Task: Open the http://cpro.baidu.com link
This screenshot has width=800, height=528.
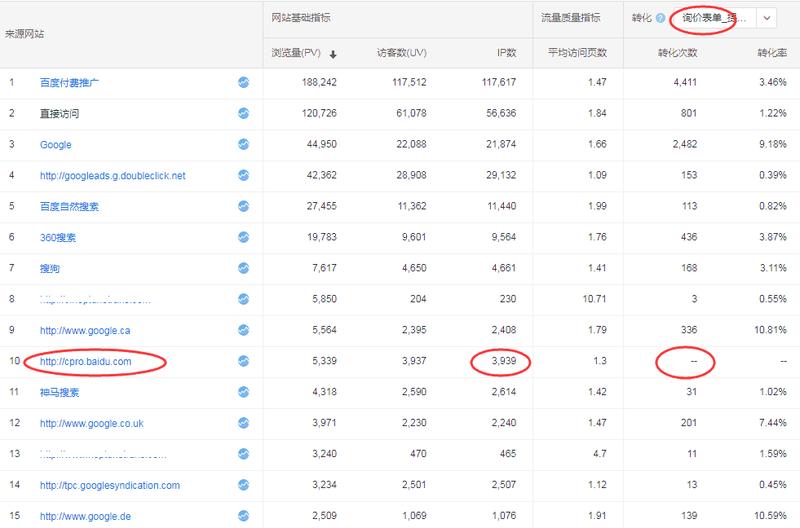Action: (85, 361)
